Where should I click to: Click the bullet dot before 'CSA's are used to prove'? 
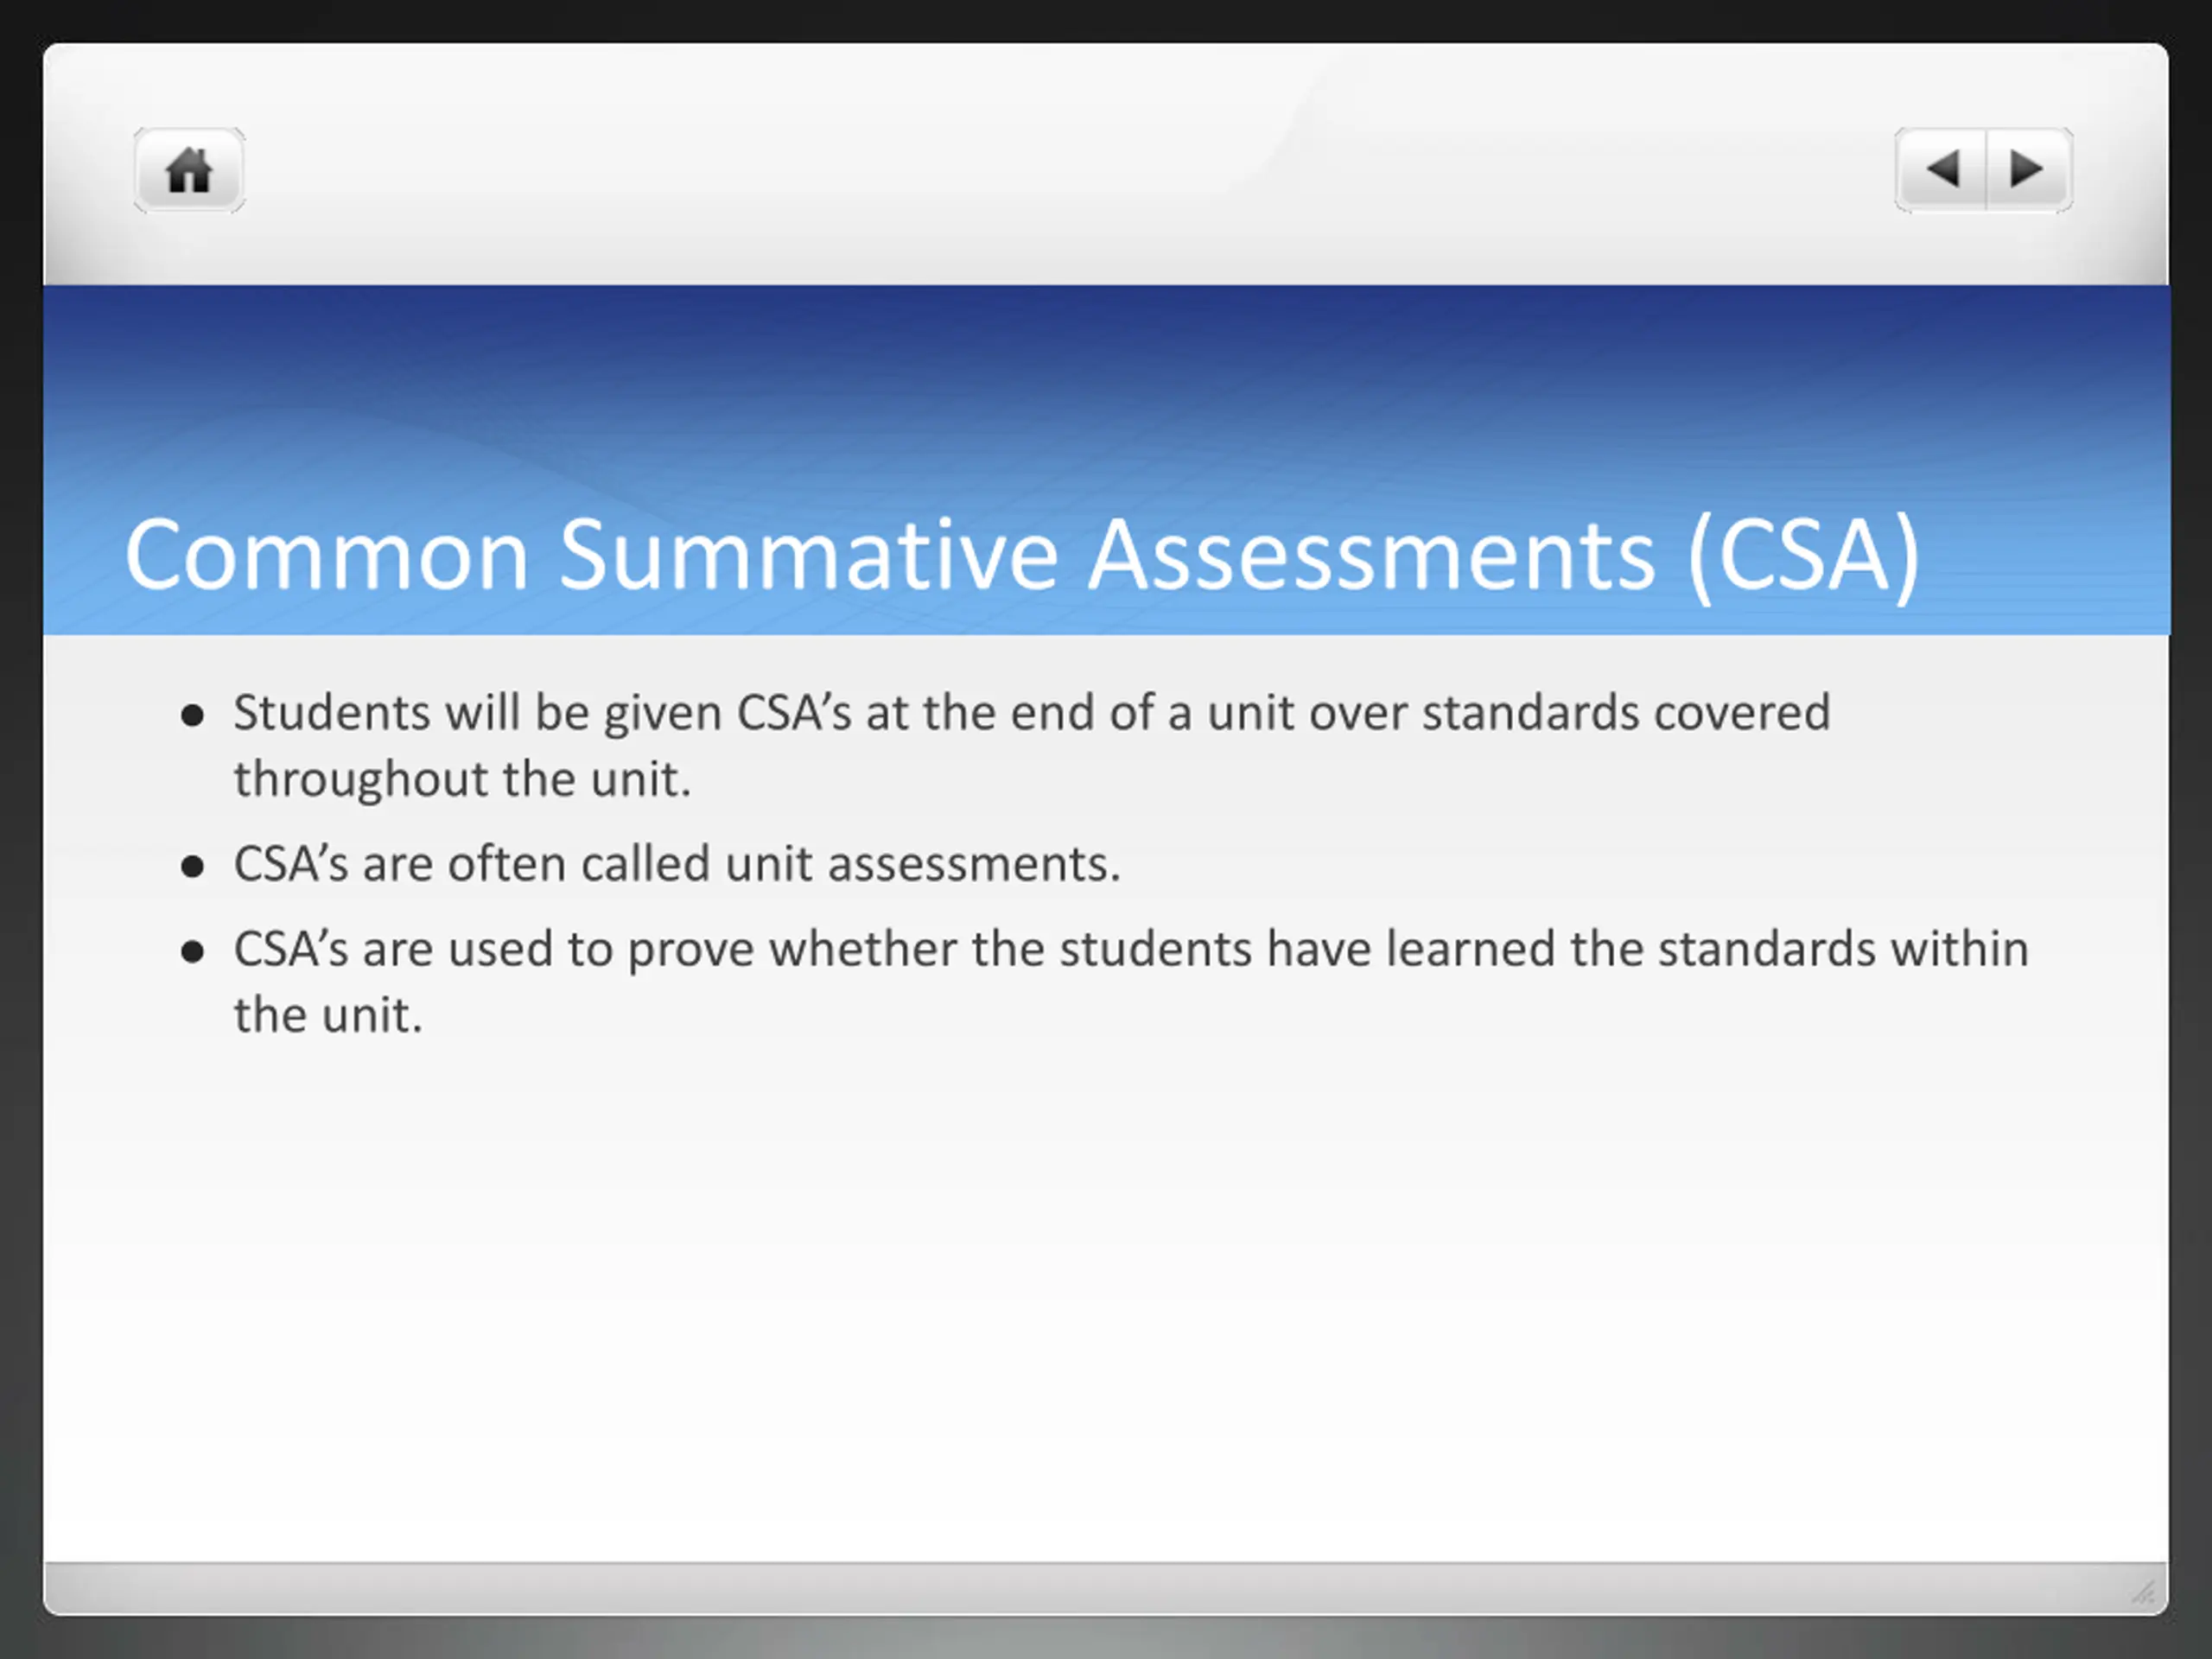point(193,952)
